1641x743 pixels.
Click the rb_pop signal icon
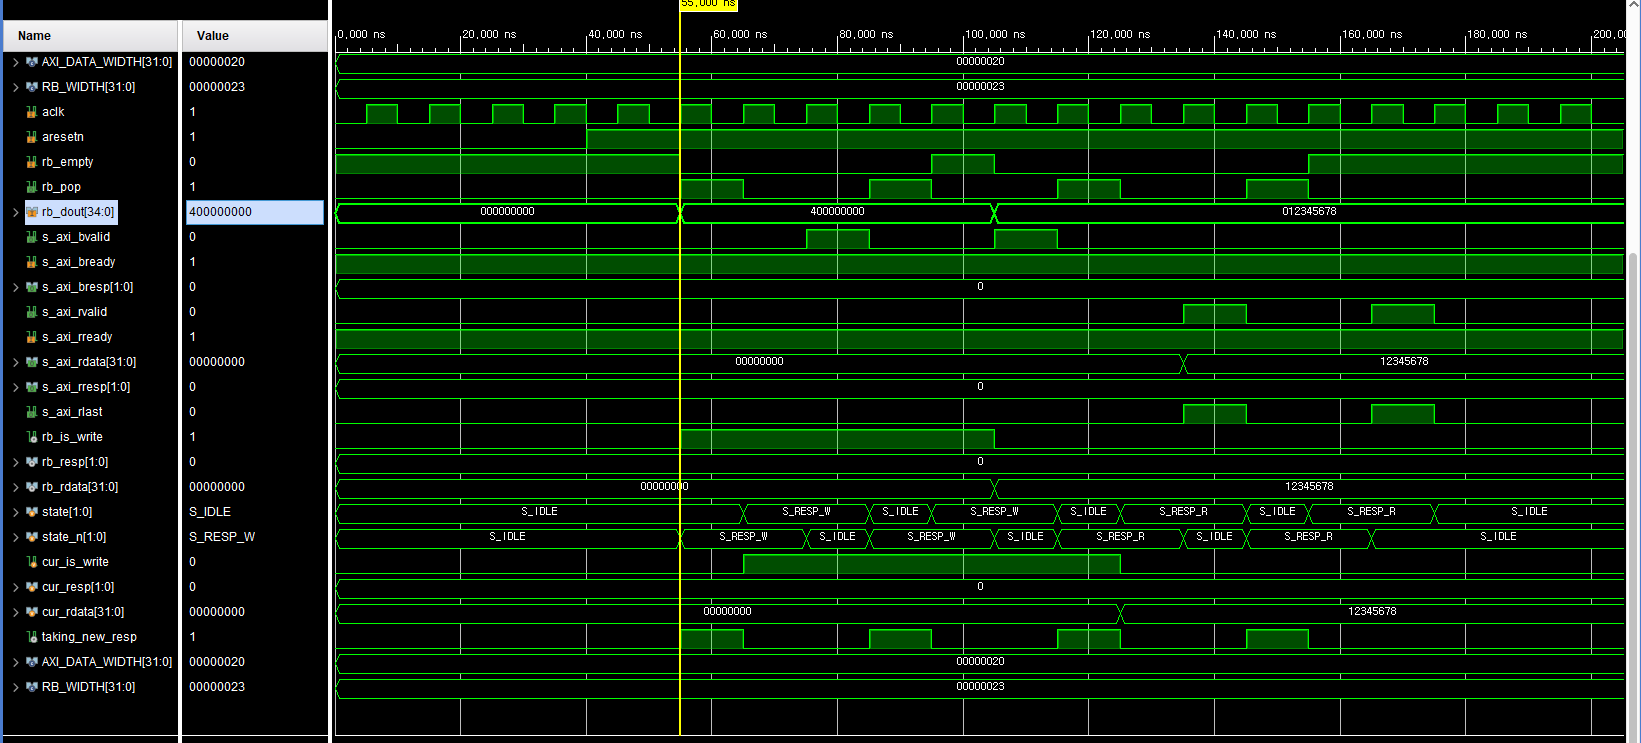pyautogui.click(x=32, y=187)
